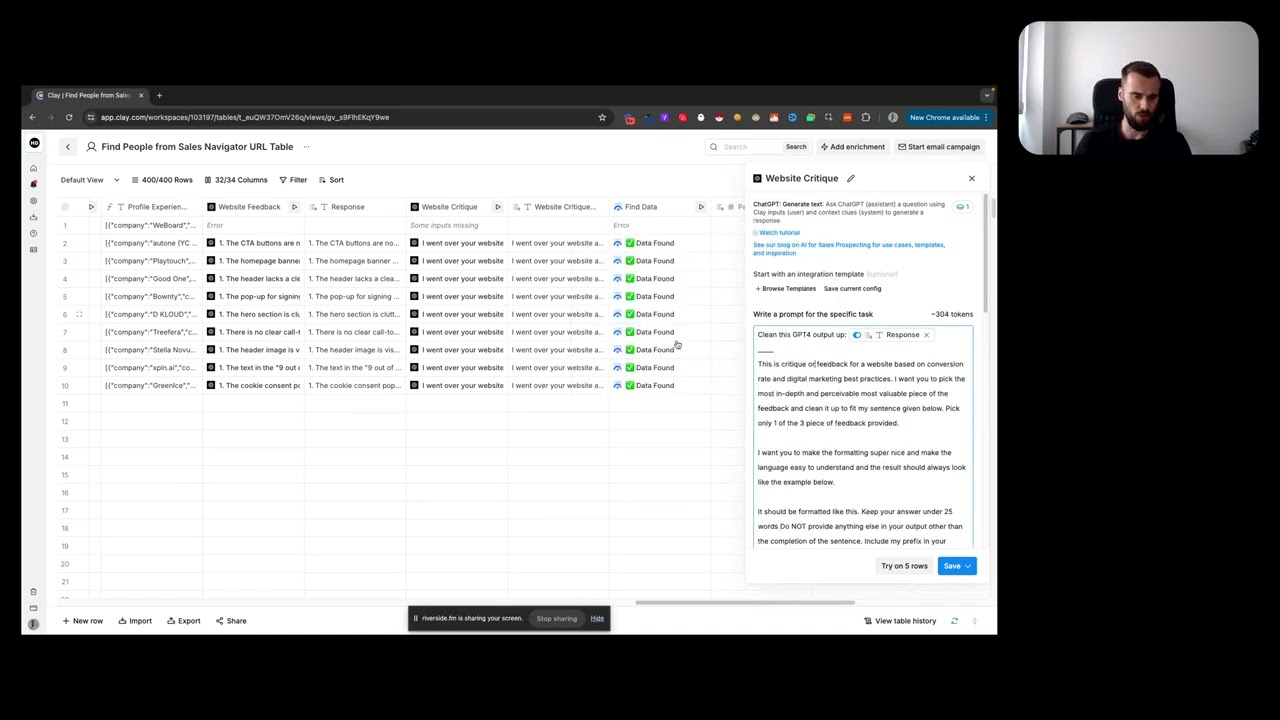Click Add enrichment
This screenshot has height=720, width=1280.
point(852,147)
